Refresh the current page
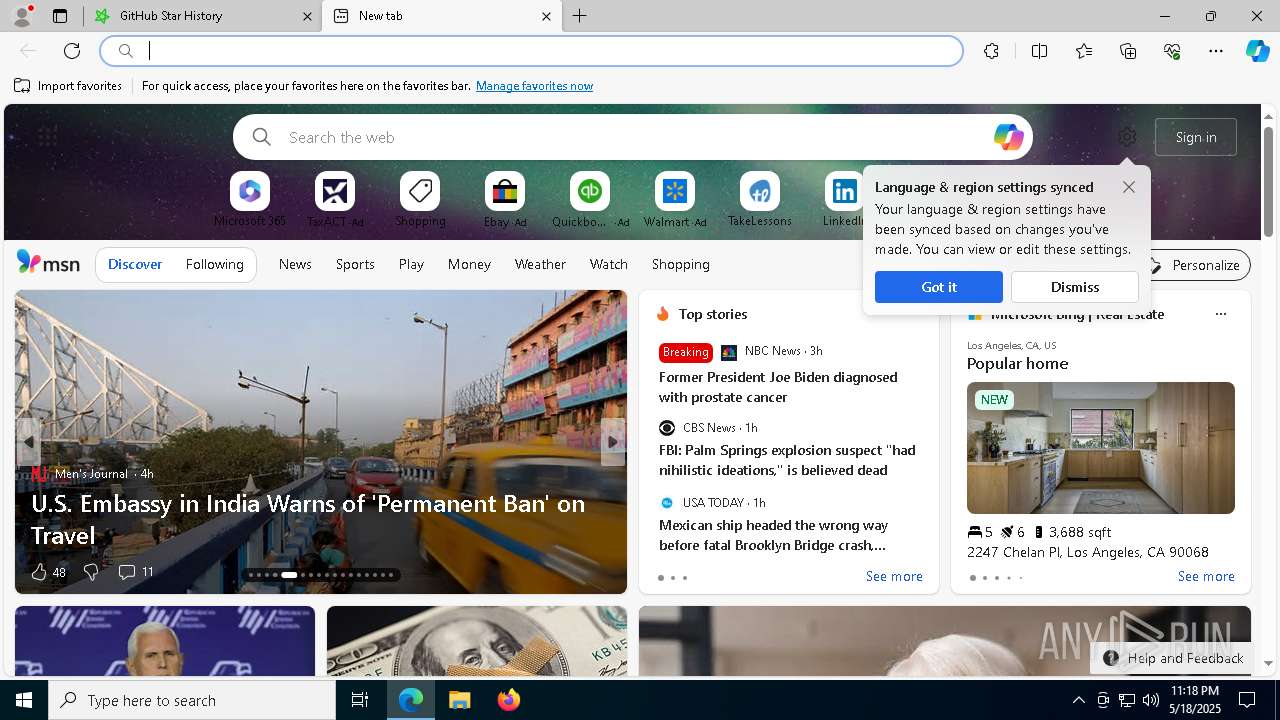The image size is (1280, 720). (72, 51)
